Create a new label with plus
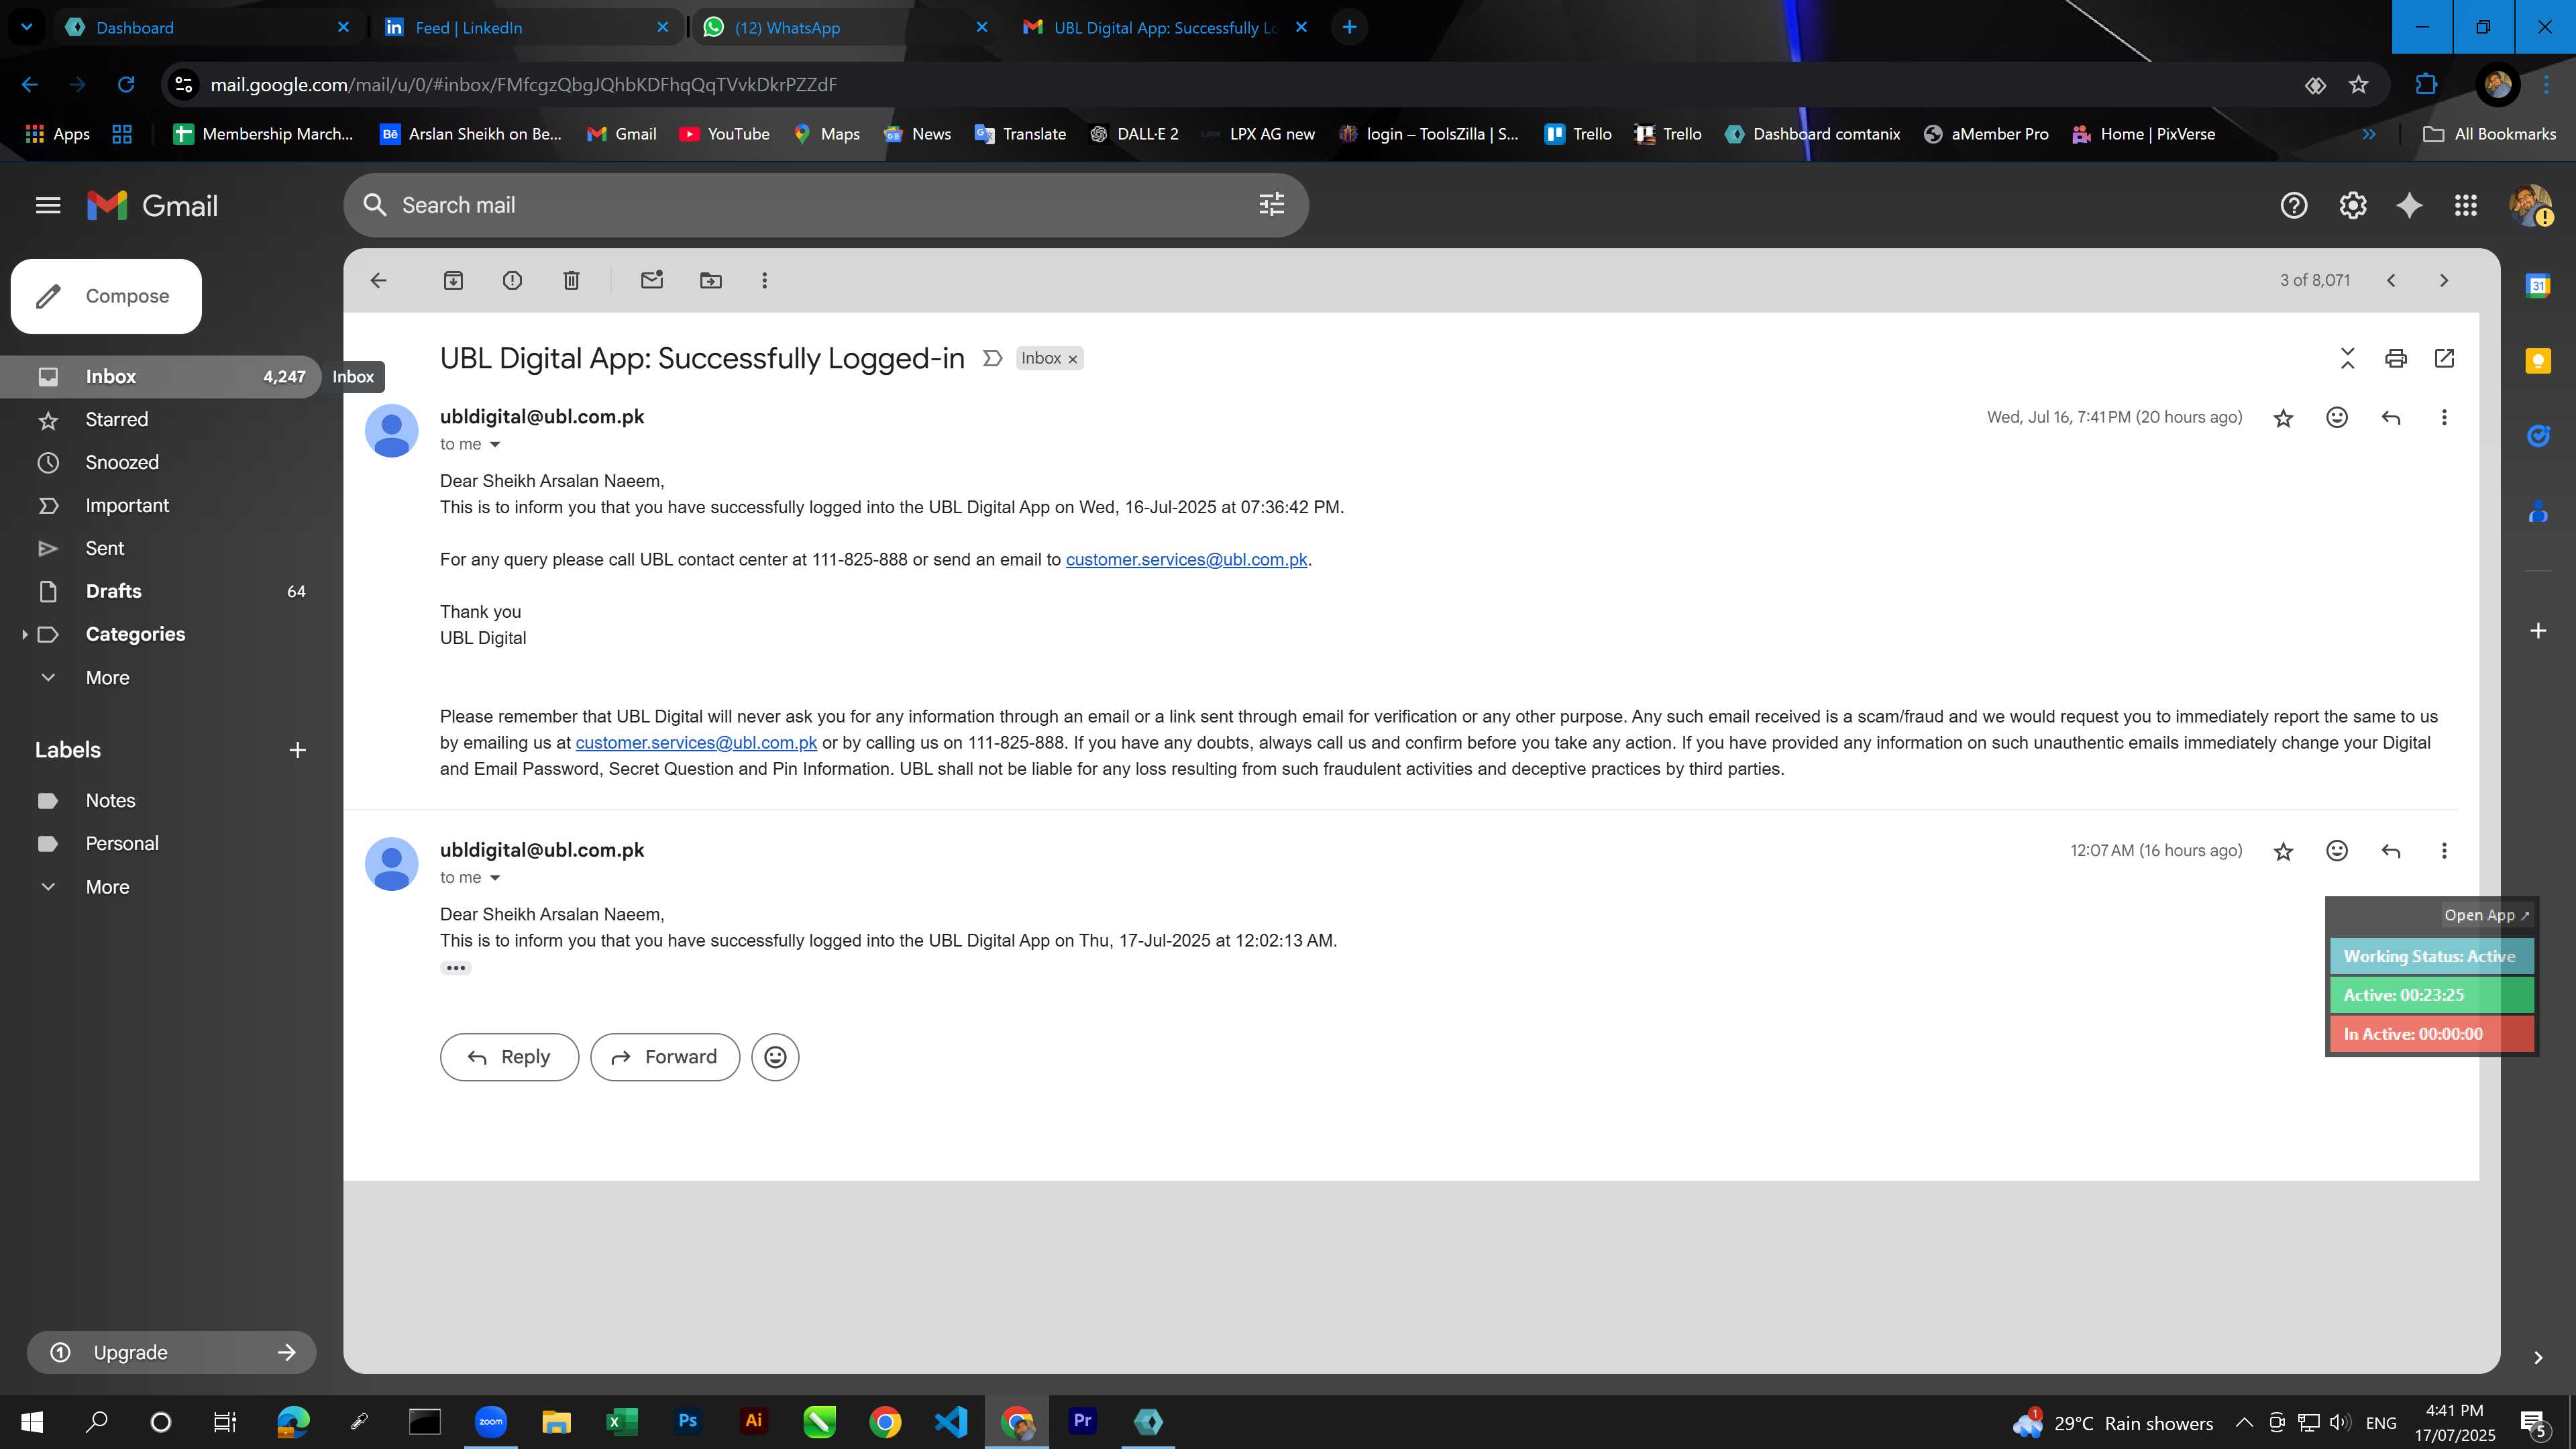 click(x=297, y=750)
